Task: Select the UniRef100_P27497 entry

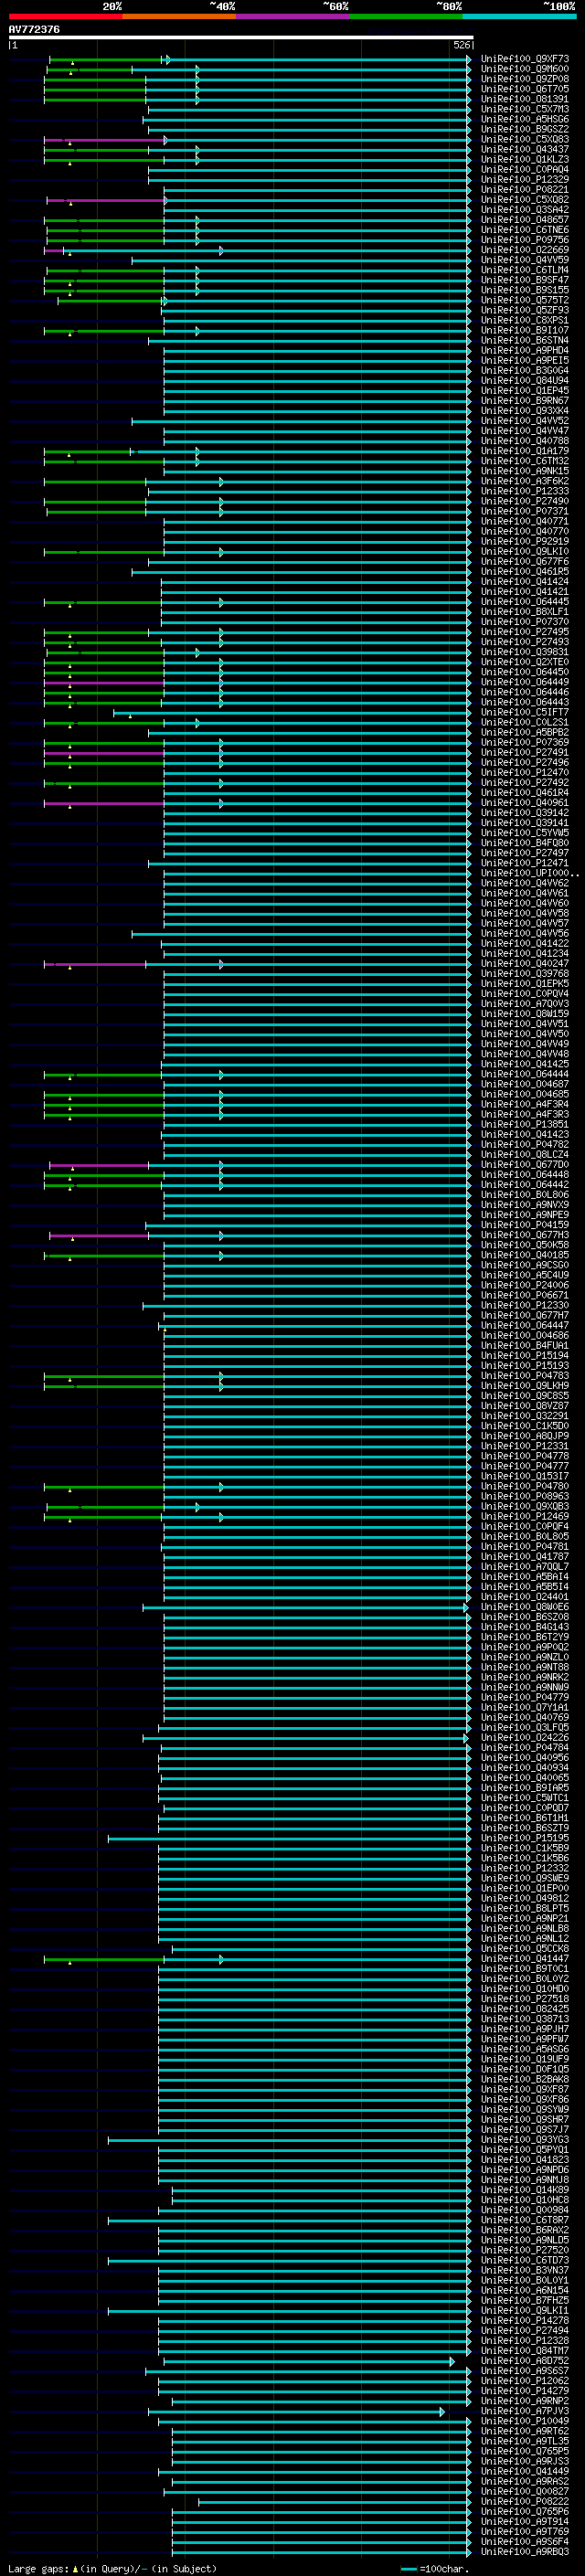Action: [x=524, y=853]
